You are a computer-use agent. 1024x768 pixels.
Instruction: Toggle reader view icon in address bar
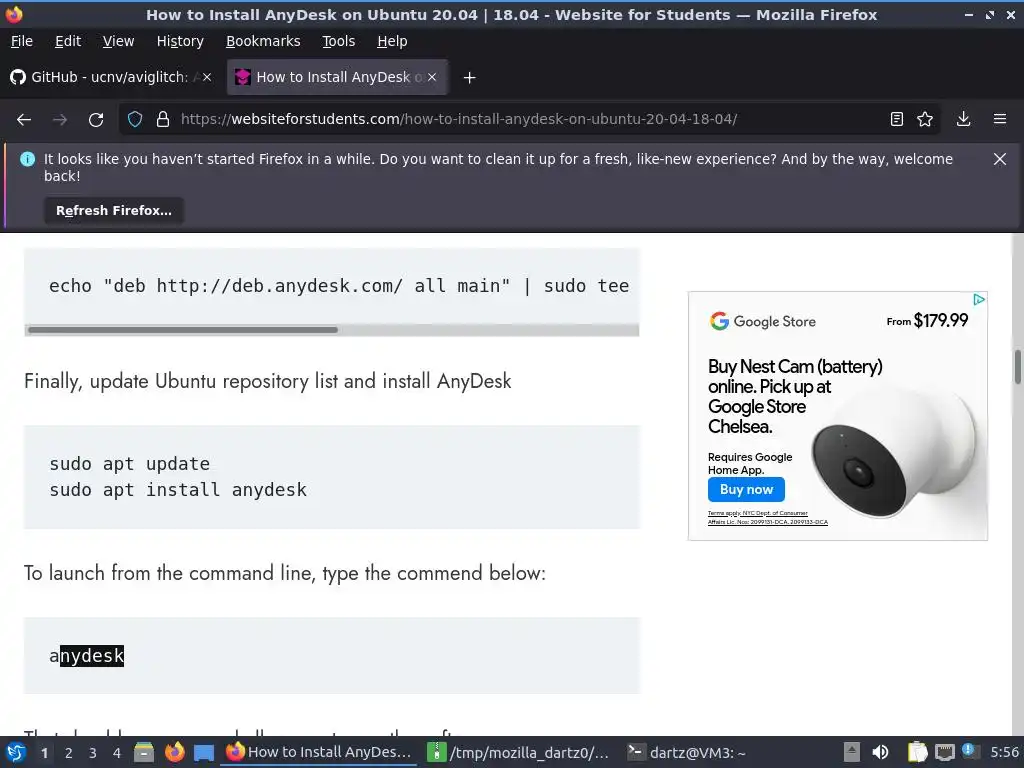pyautogui.click(x=897, y=120)
